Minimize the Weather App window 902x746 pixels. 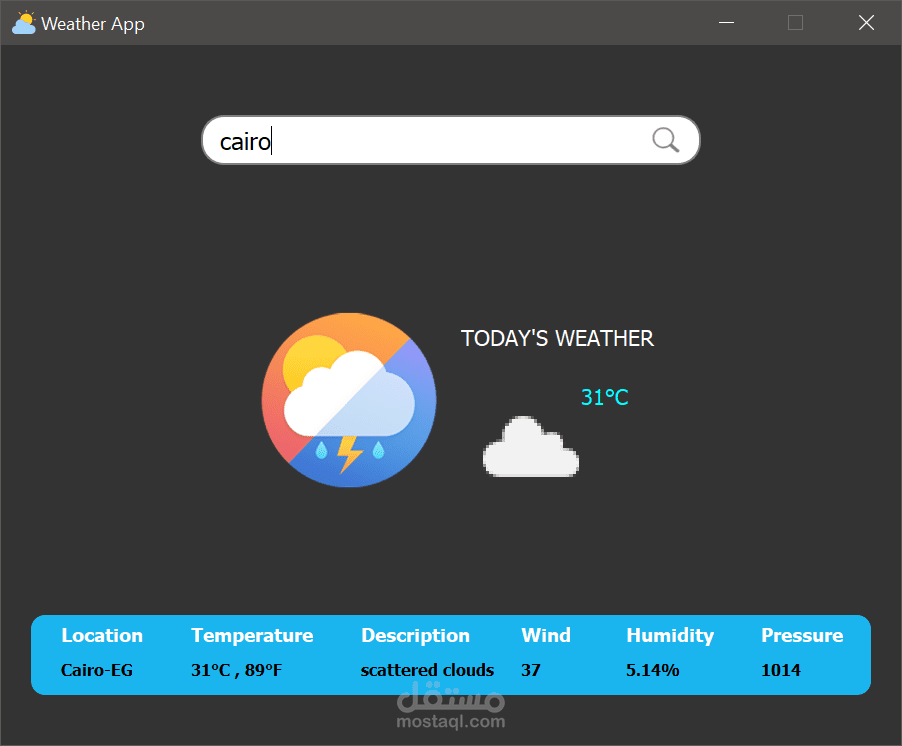click(727, 22)
